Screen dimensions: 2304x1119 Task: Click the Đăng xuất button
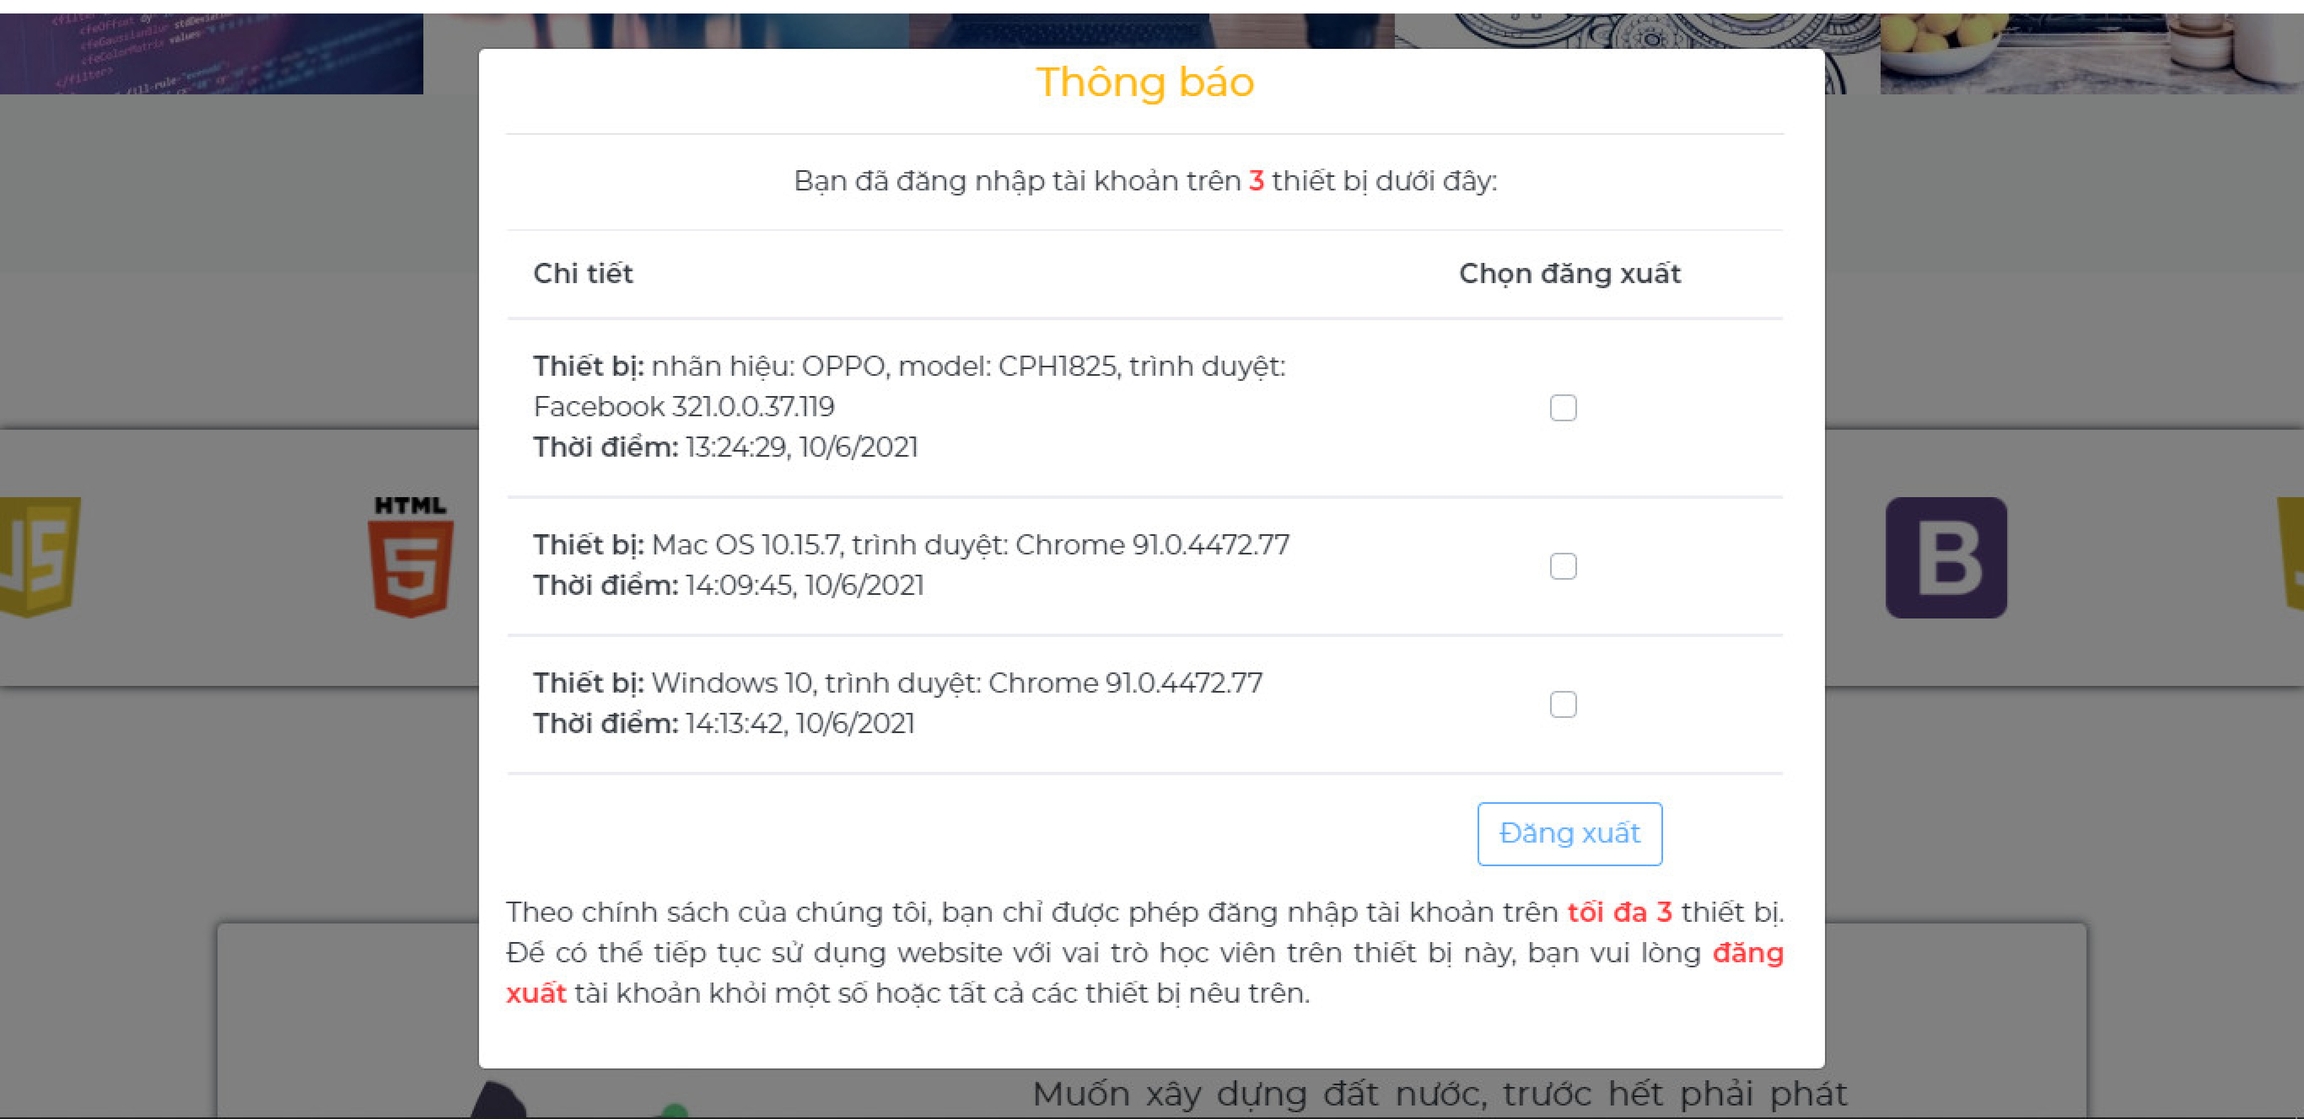click(x=1569, y=833)
